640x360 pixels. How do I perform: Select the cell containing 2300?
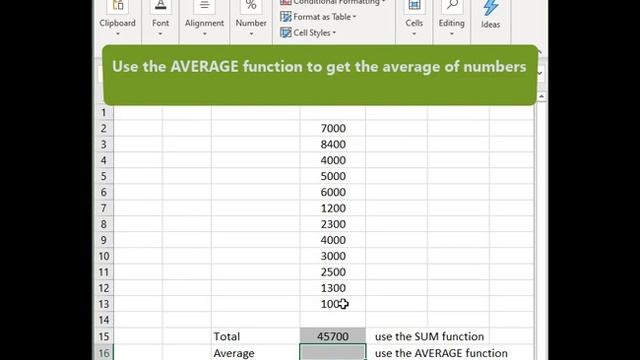[333, 224]
